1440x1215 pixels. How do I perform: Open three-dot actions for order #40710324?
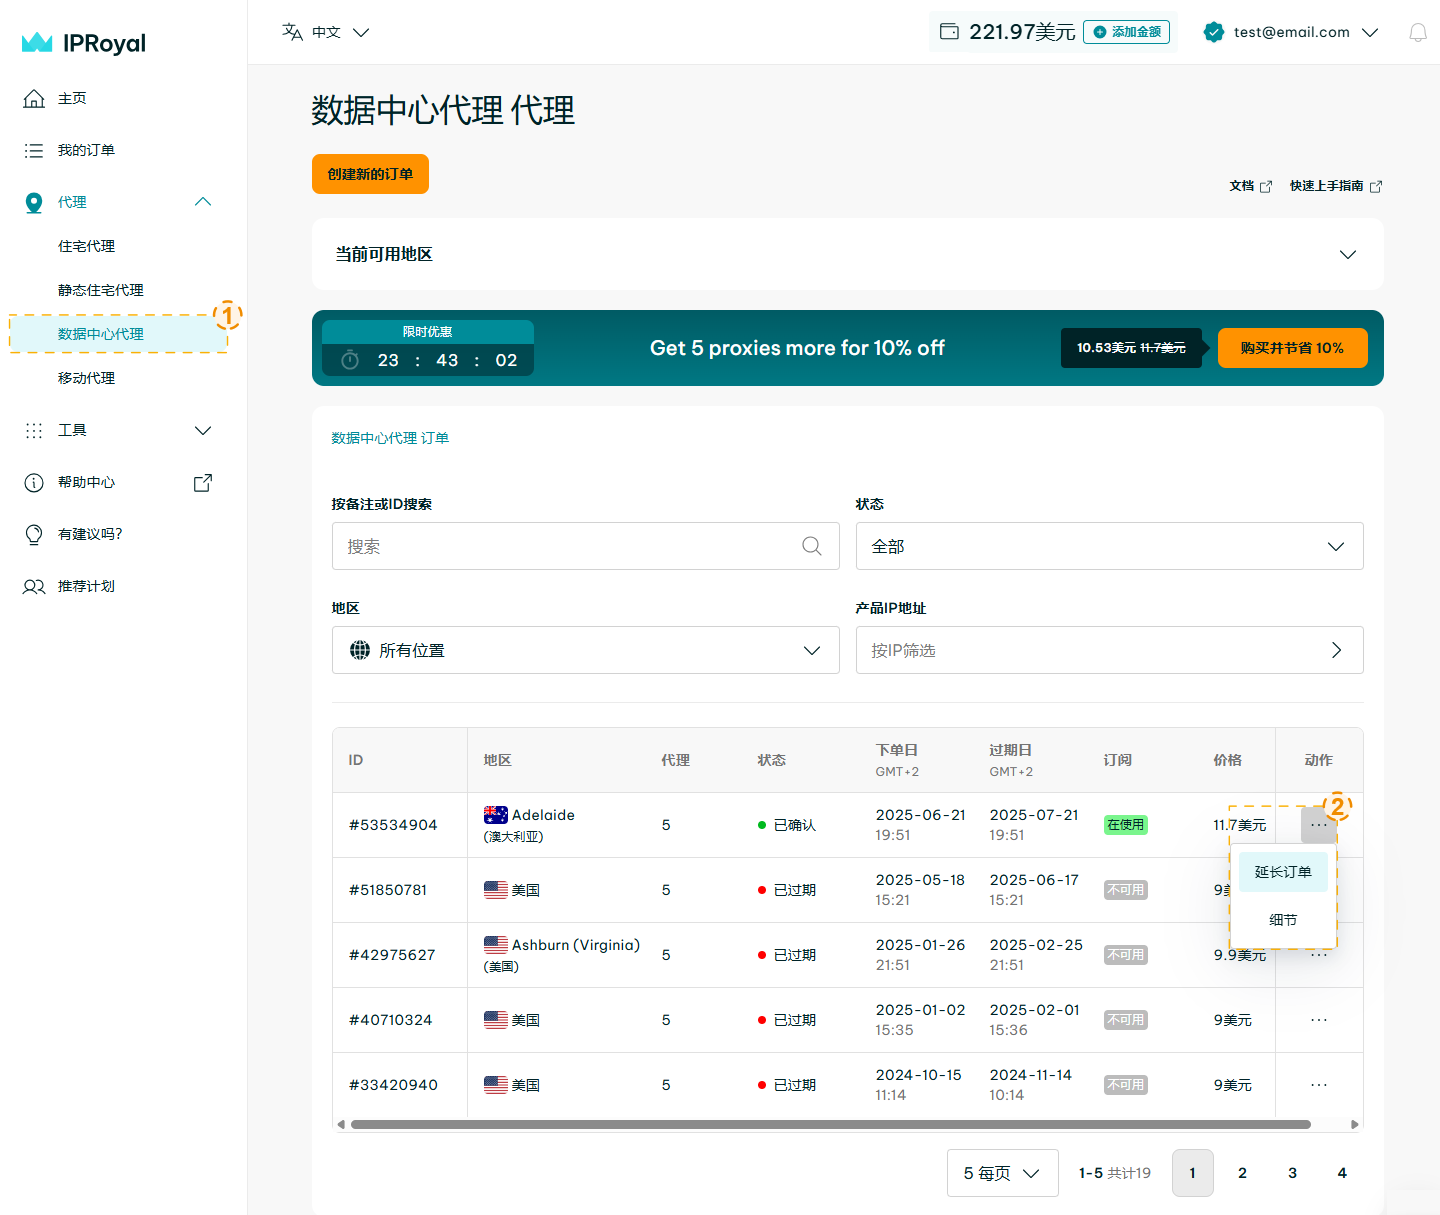pos(1319,1020)
